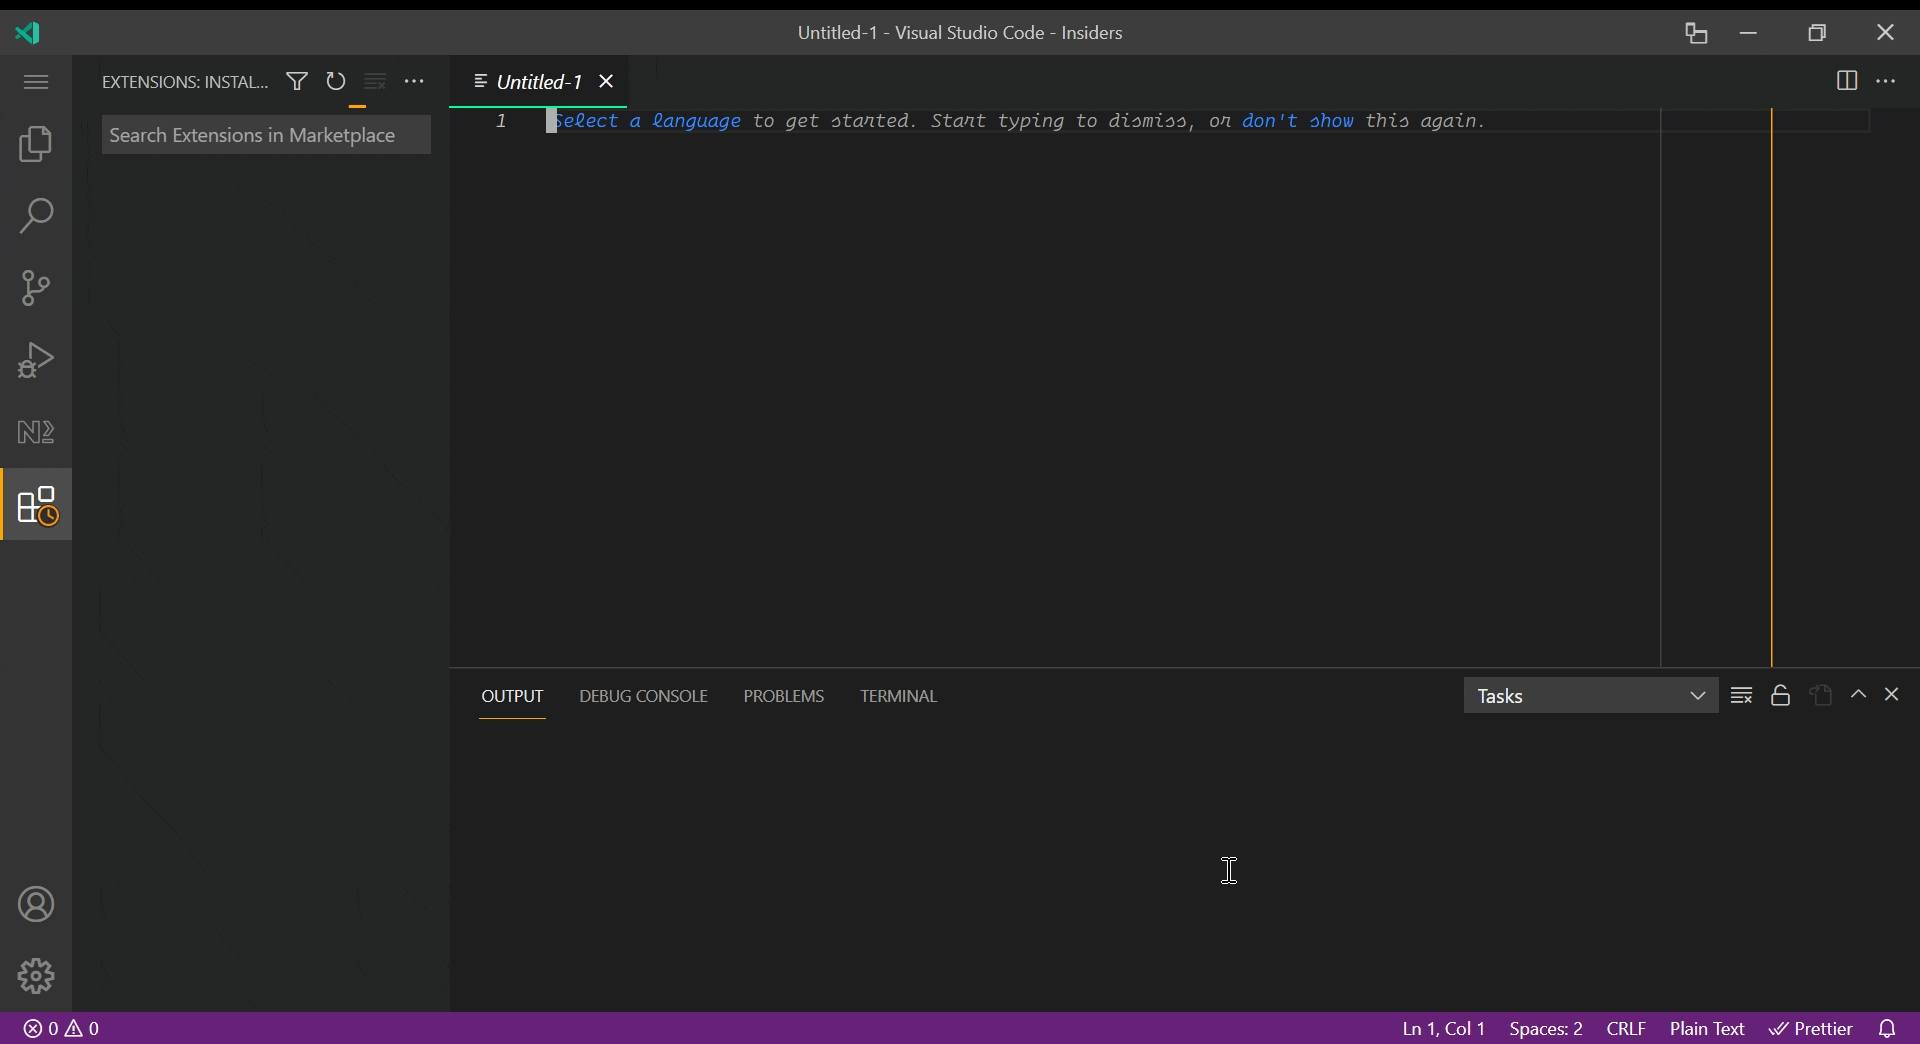Toggle the panel lock in the Output pane
Viewport: 1920px width, 1044px height.
coord(1781,695)
